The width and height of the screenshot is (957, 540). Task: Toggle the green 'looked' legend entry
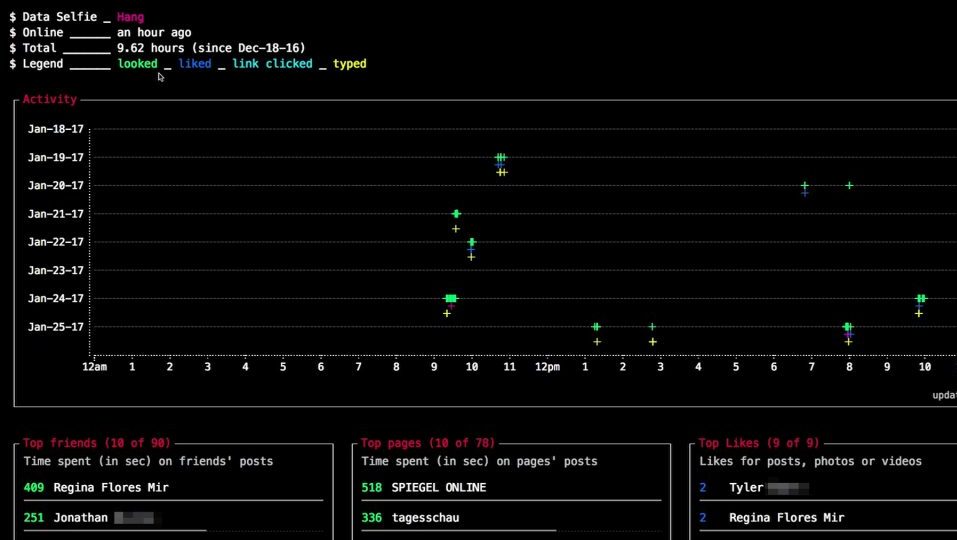coord(137,64)
